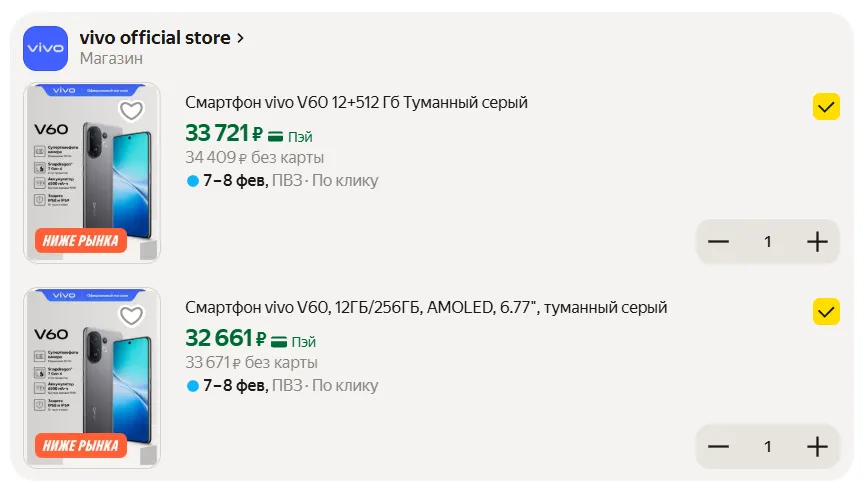Click the second vivo V60 product thumbnail
Screen dimensions: 862x488
92,378
